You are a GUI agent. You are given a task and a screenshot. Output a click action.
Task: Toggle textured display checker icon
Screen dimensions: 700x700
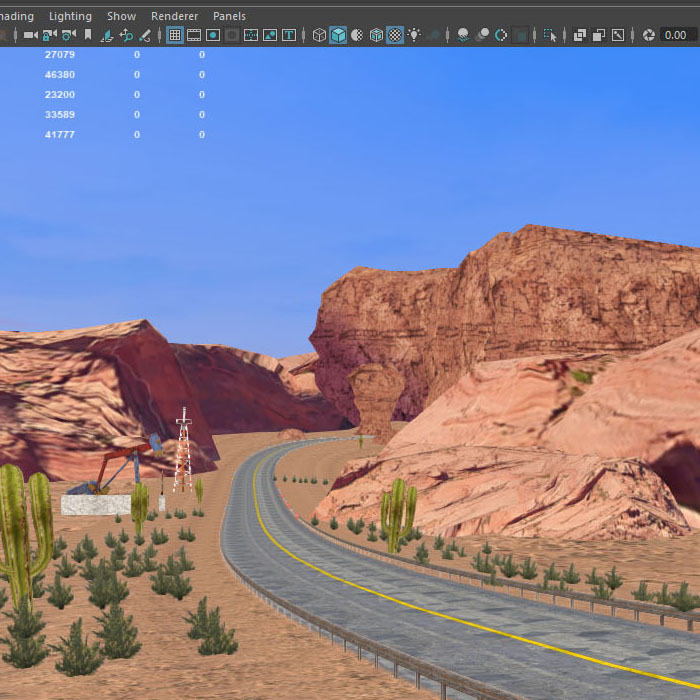[395, 35]
